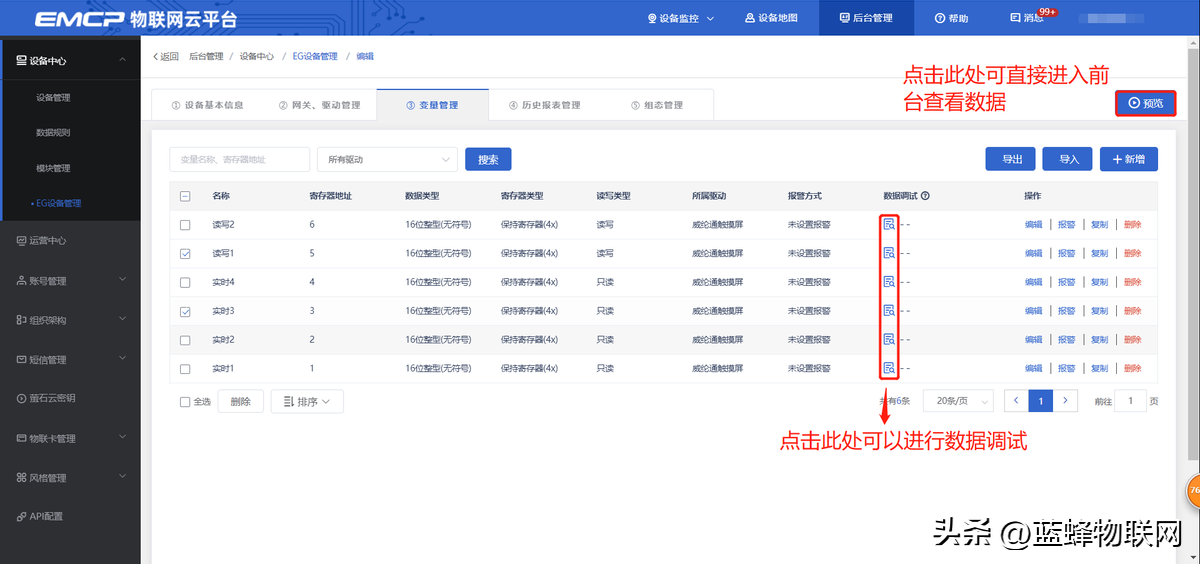Click the 预览 preview button
This screenshot has width=1200, height=564.
(x=1145, y=103)
